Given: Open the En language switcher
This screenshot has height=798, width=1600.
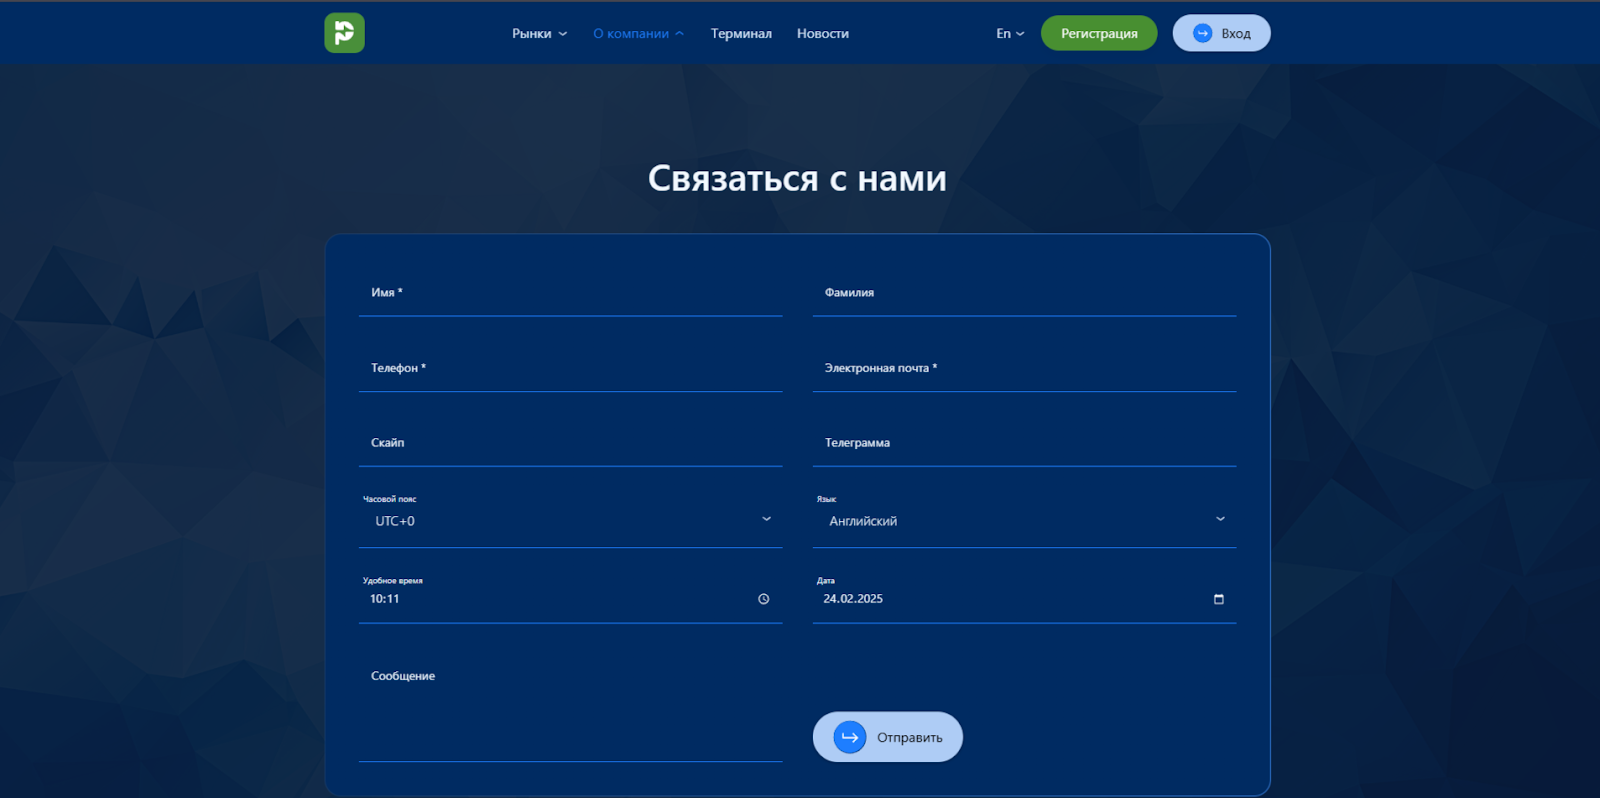Looking at the screenshot, I should [x=1010, y=33].
